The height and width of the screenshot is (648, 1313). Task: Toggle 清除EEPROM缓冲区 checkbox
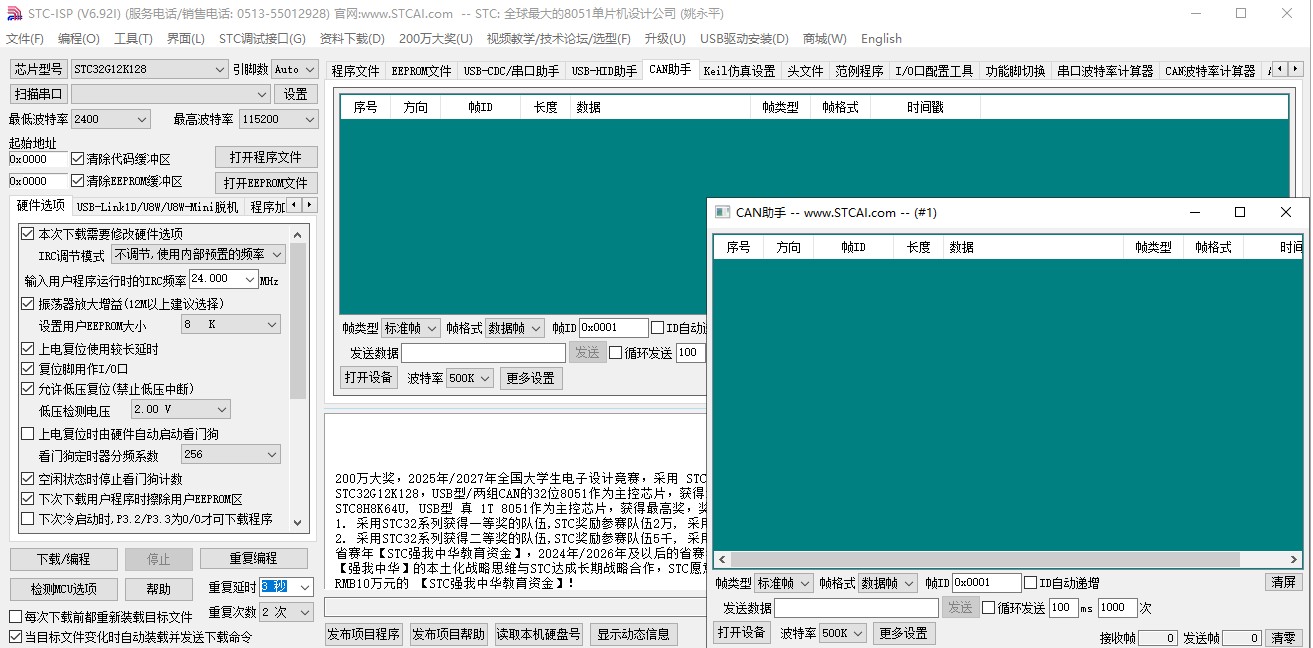tap(78, 181)
